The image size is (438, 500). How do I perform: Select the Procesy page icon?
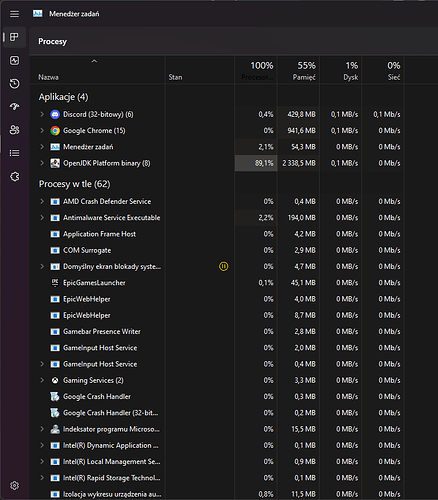click(x=14, y=37)
